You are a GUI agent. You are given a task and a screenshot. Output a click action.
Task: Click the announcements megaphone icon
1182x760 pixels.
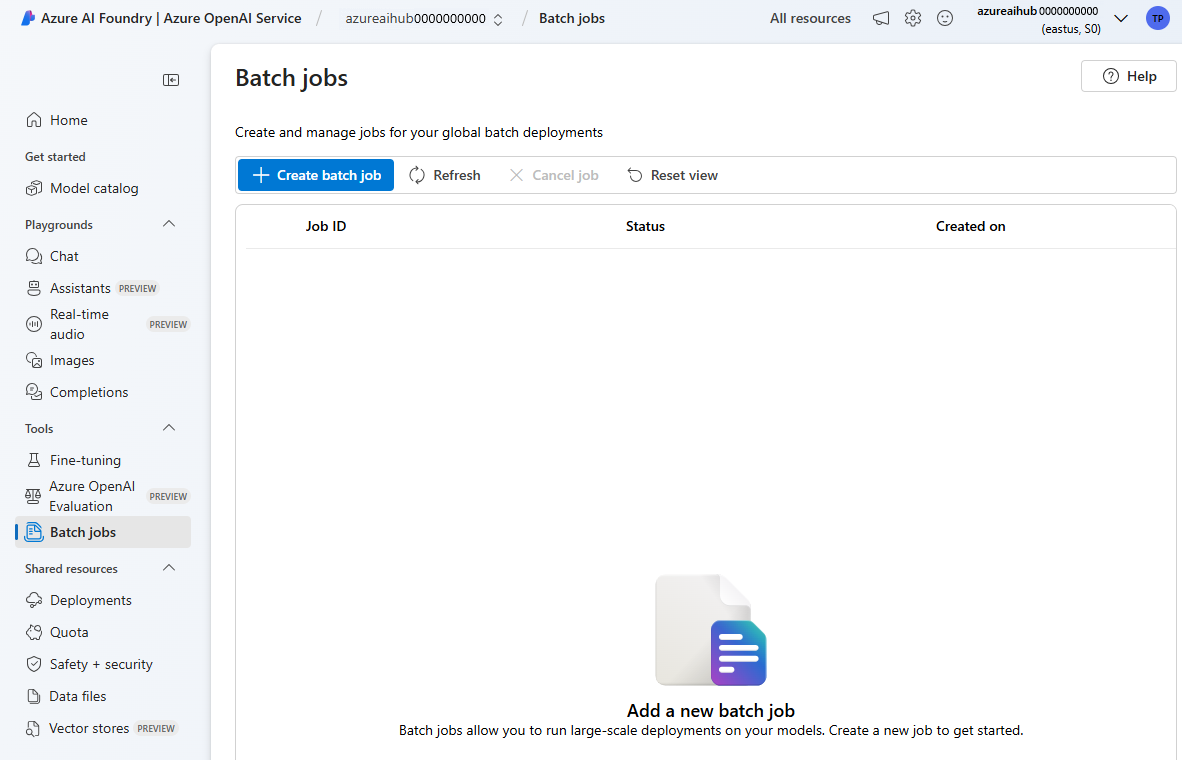tap(881, 18)
